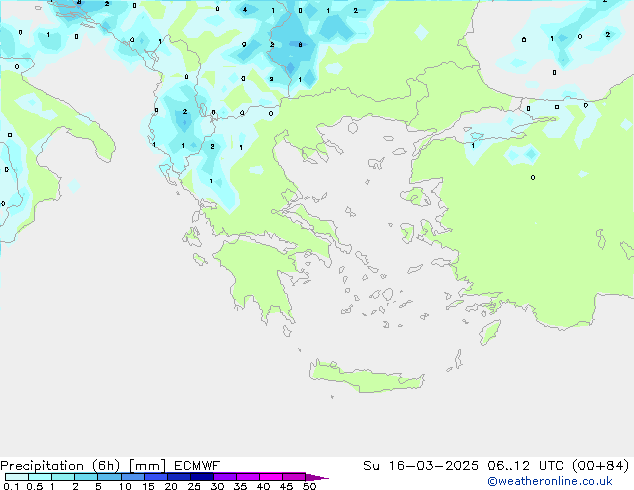Click the legend label '40'
Image resolution: width=634 pixels, height=490 pixels.
[263, 486]
